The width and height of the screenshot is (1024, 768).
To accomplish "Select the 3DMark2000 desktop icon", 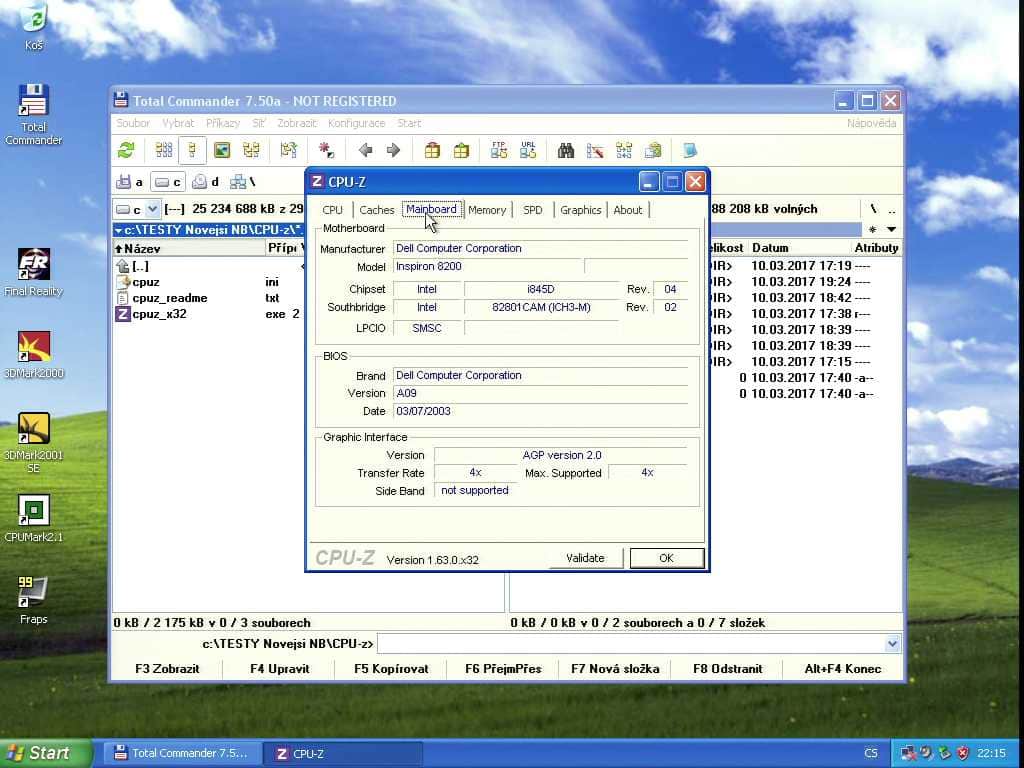I will pos(34,355).
